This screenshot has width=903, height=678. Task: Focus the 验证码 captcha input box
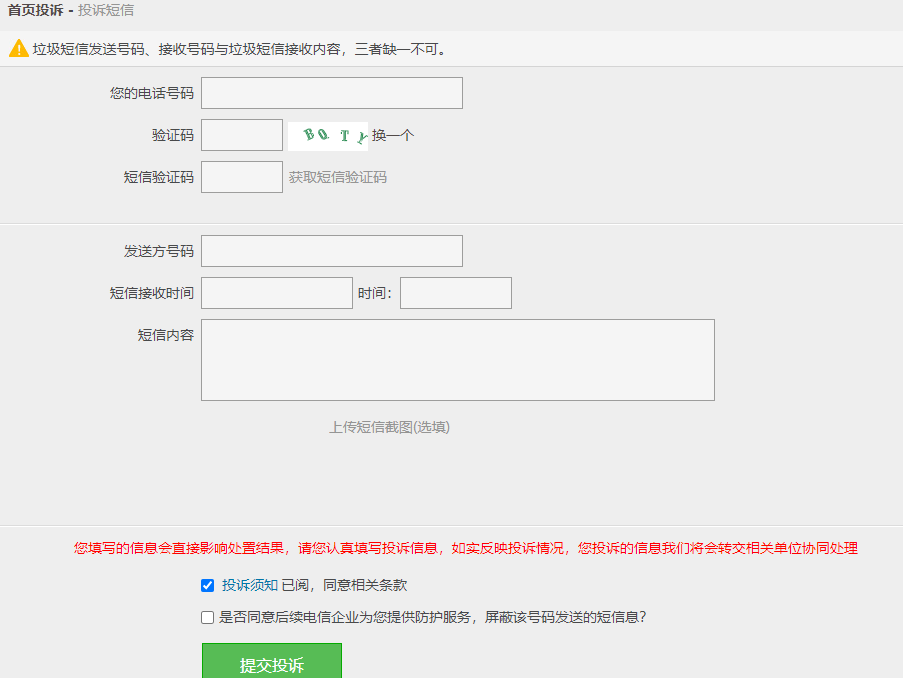pos(241,134)
